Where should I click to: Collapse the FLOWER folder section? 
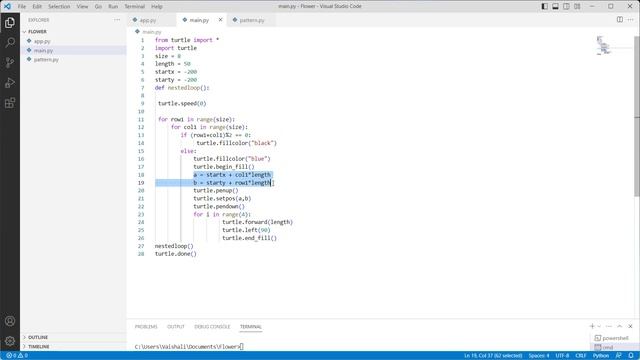click(37, 31)
